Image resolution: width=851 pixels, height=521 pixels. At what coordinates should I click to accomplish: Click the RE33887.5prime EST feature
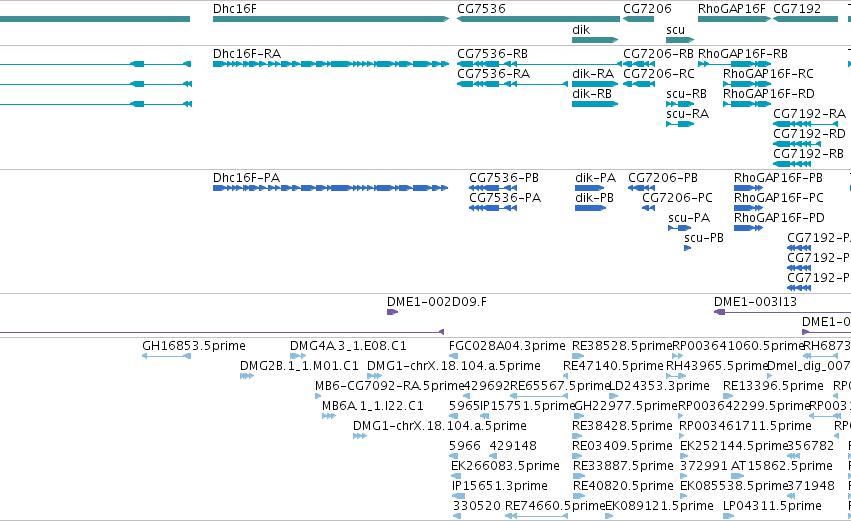click(579, 476)
